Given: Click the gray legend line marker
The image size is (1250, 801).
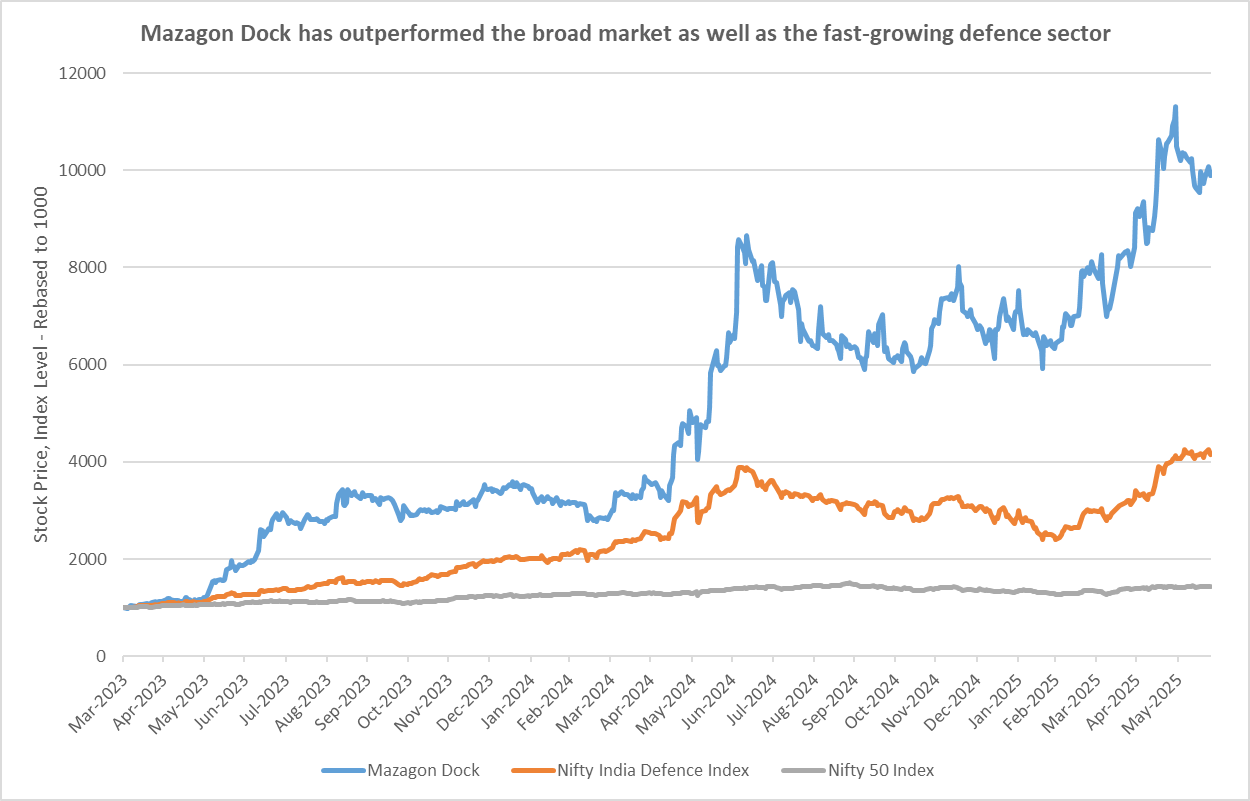Looking at the screenshot, I should (802, 770).
